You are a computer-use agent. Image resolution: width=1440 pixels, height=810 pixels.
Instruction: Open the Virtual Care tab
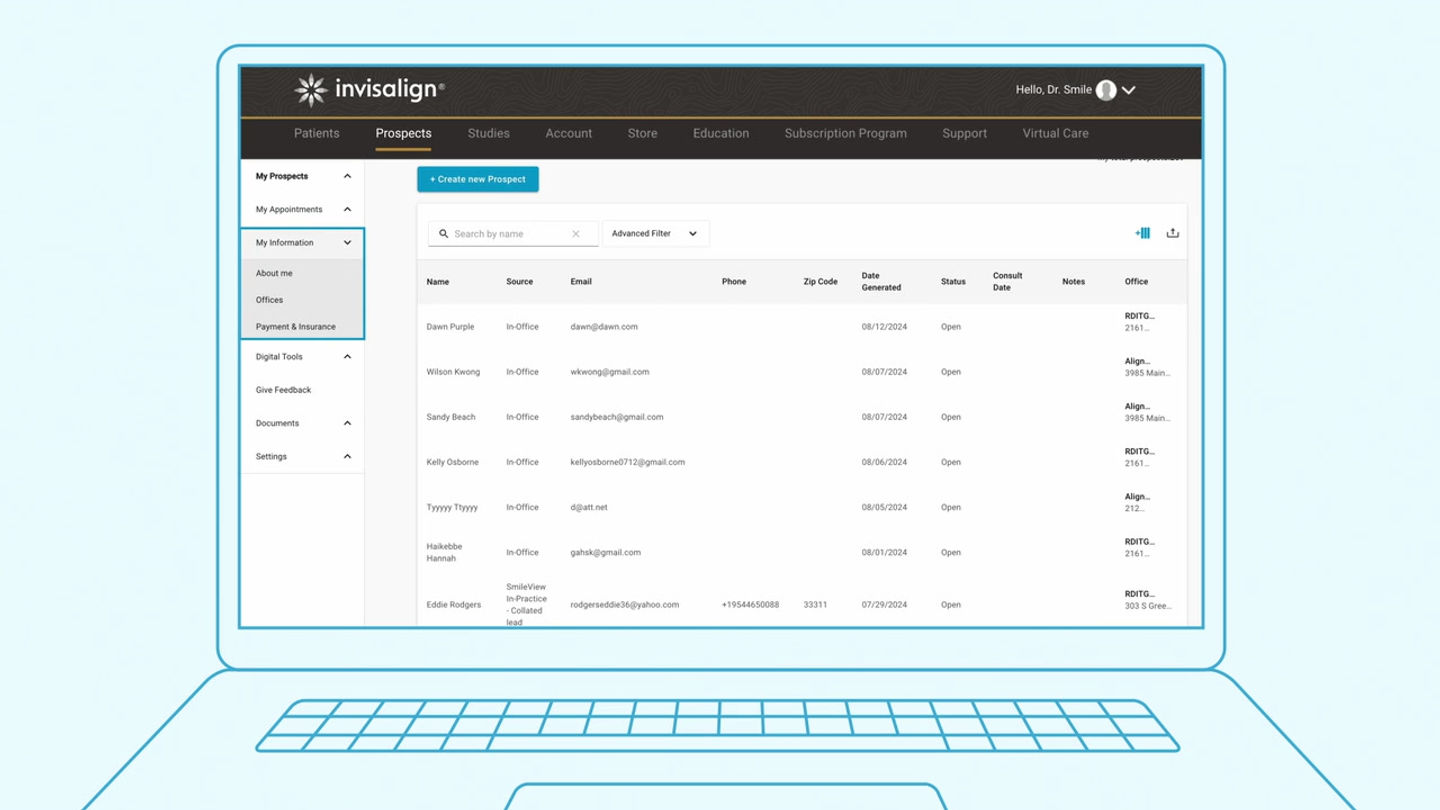(x=1056, y=133)
